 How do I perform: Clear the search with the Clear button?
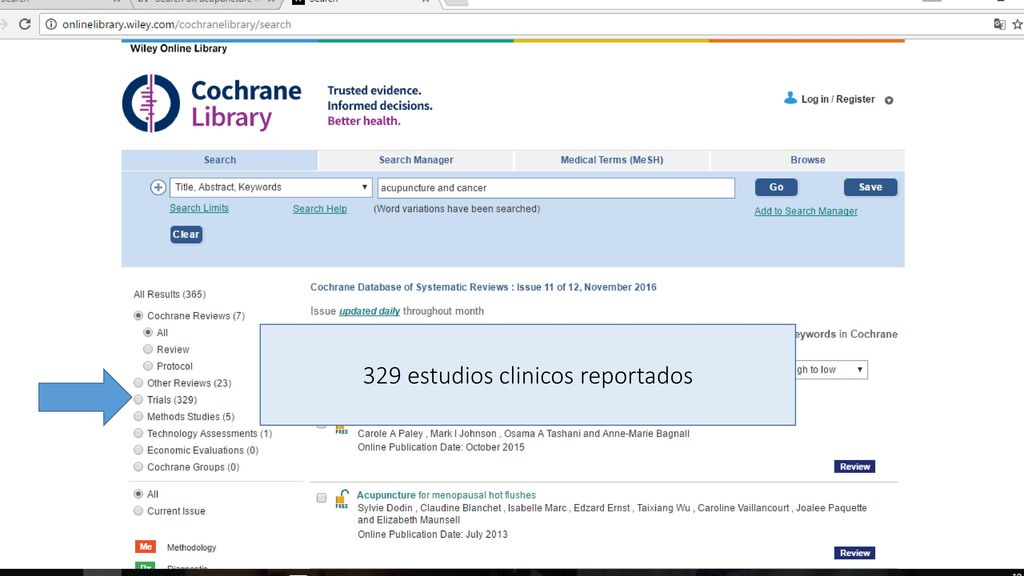pyautogui.click(x=186, y=234)
